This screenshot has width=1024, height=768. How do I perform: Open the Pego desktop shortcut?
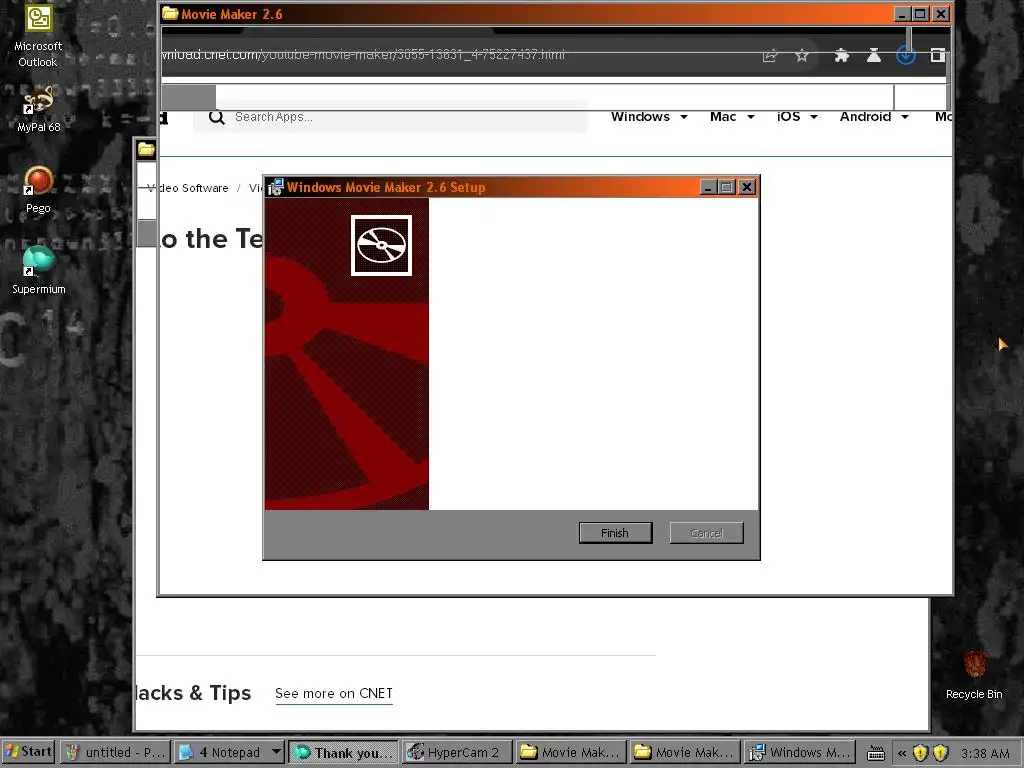pyautogui.click(x=38, y=190)
